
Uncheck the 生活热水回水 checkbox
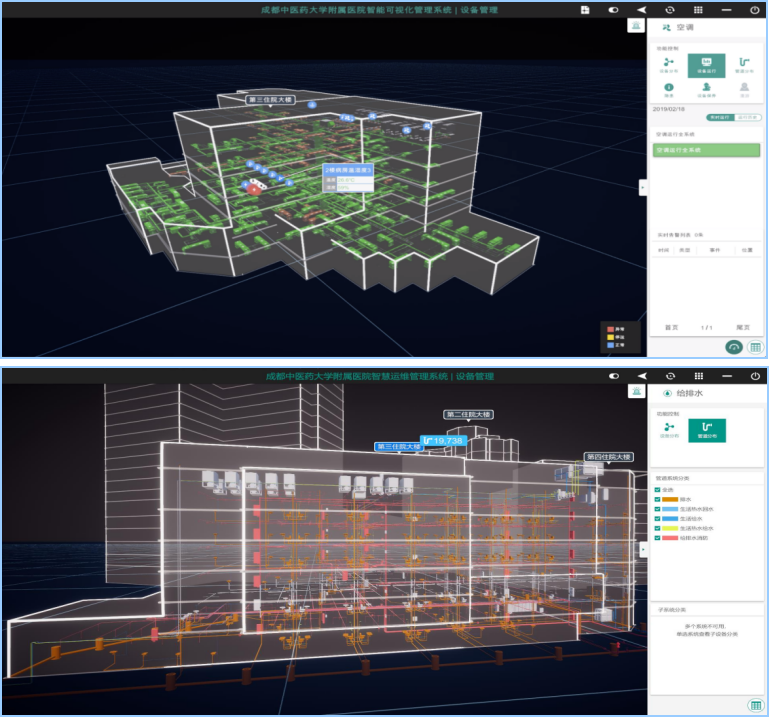656,509
